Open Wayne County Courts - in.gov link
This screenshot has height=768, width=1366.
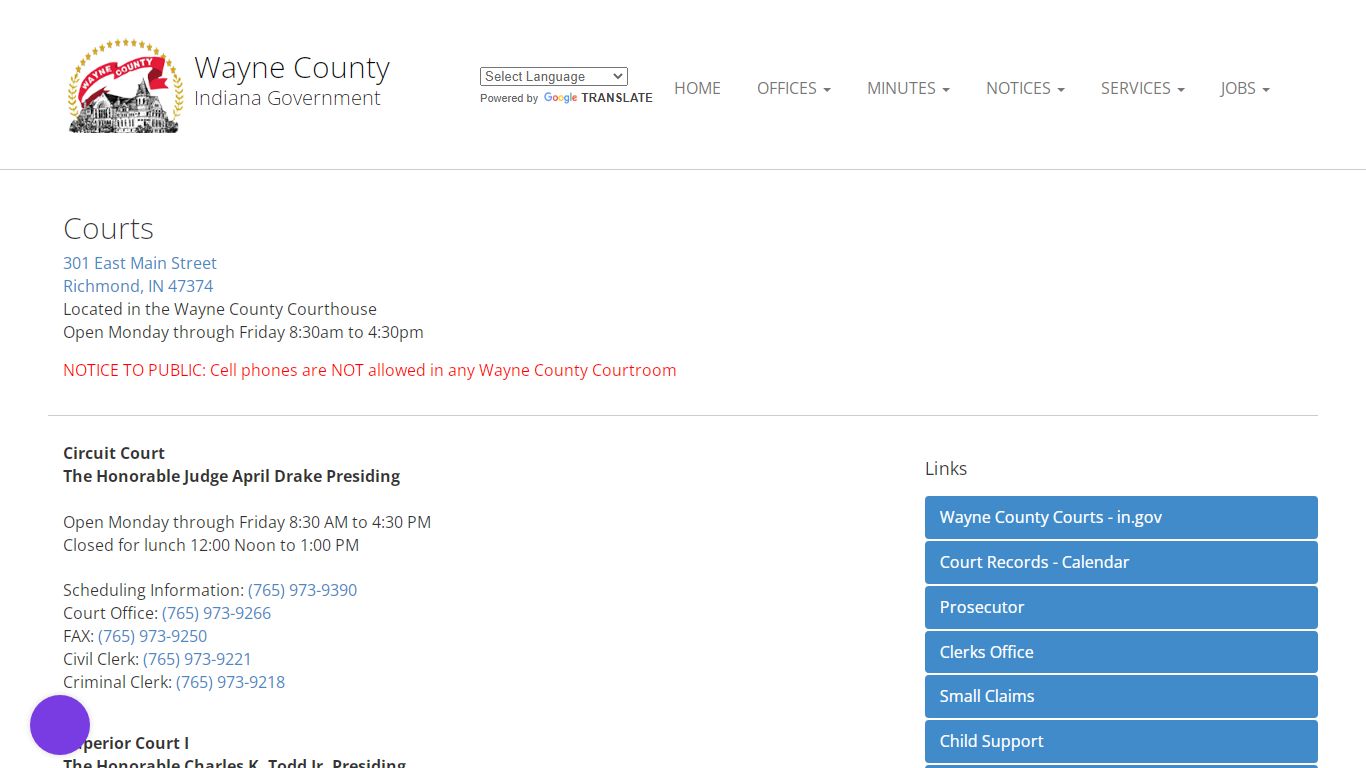coord(1121,517)
